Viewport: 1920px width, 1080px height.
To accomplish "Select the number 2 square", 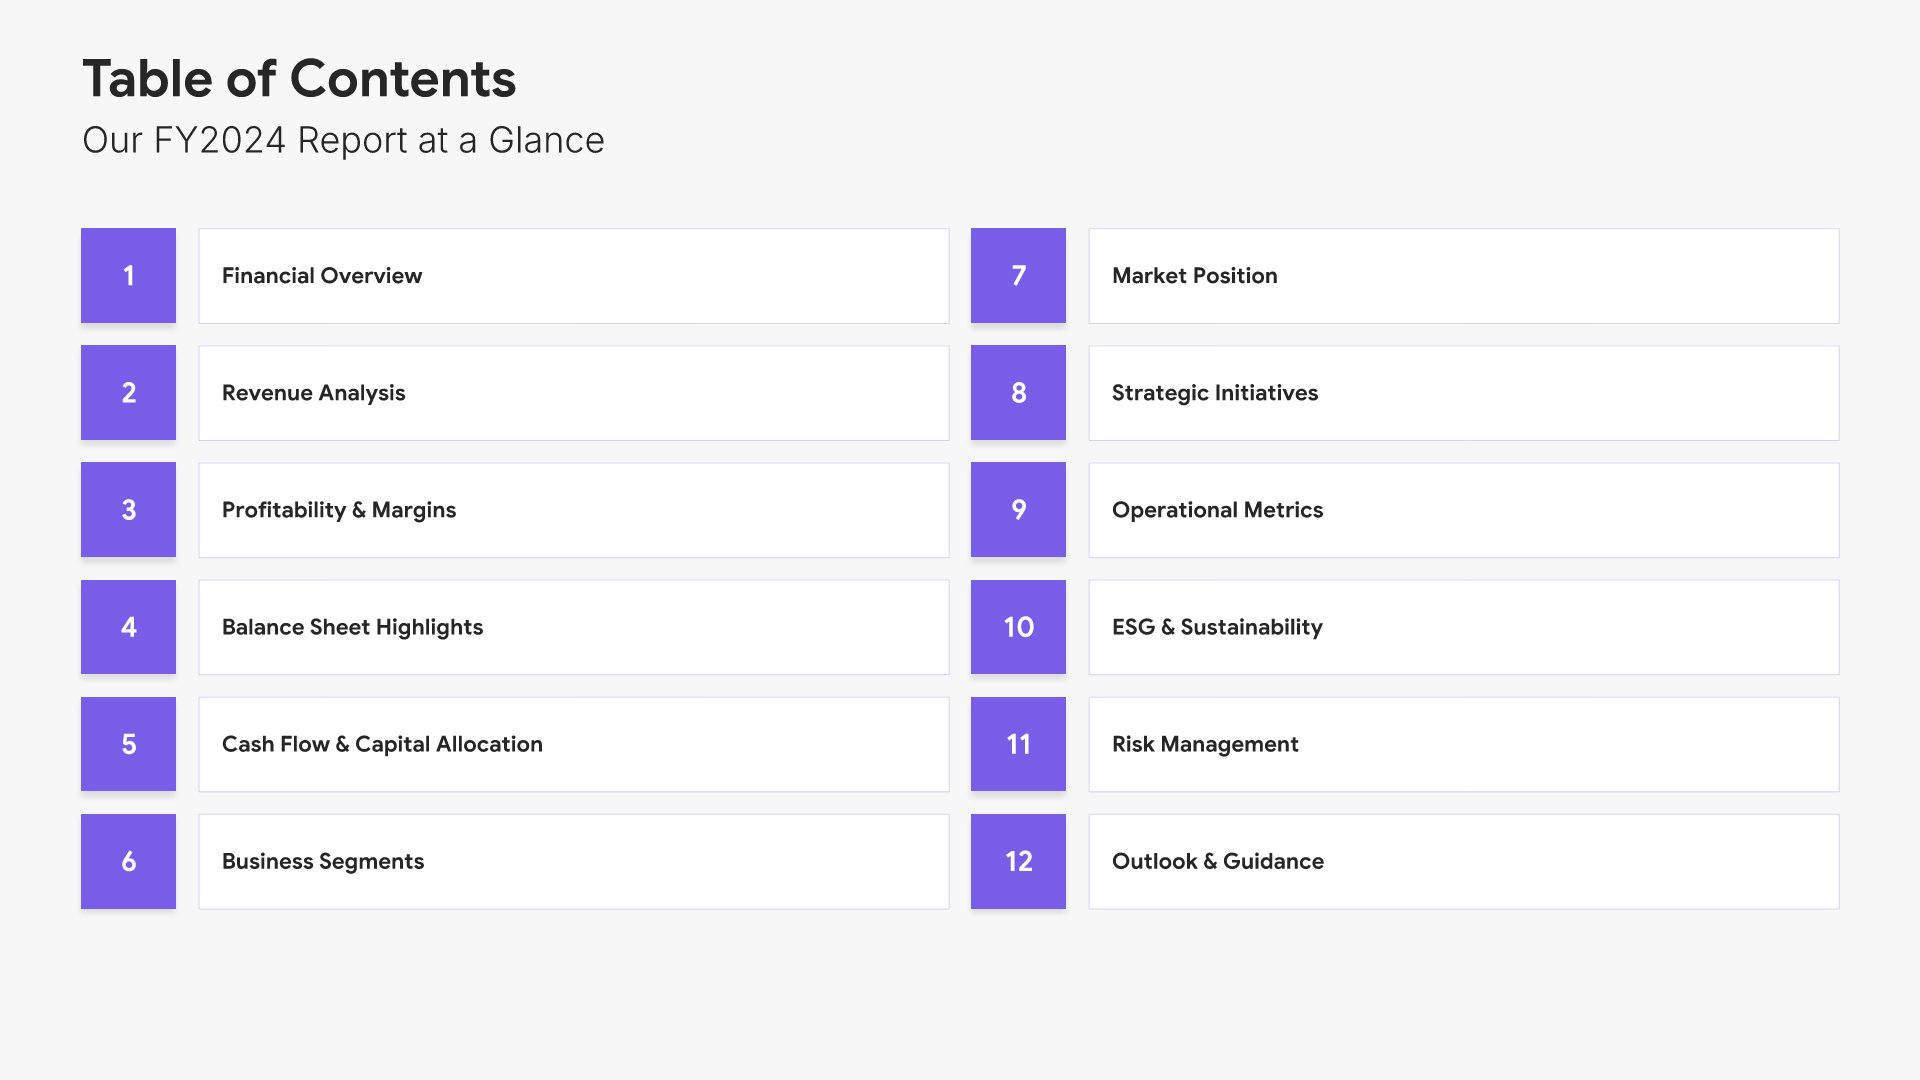I will [x=128, y=392].
